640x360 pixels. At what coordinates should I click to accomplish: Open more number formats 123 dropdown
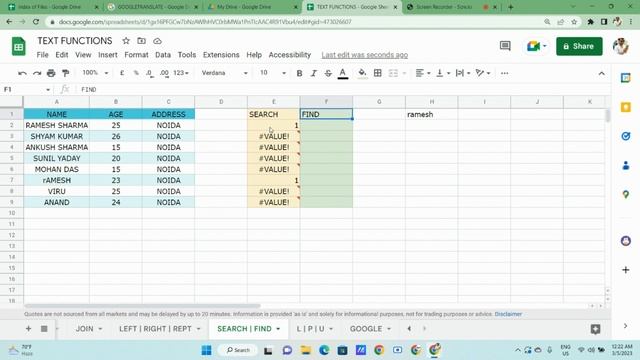181,73
